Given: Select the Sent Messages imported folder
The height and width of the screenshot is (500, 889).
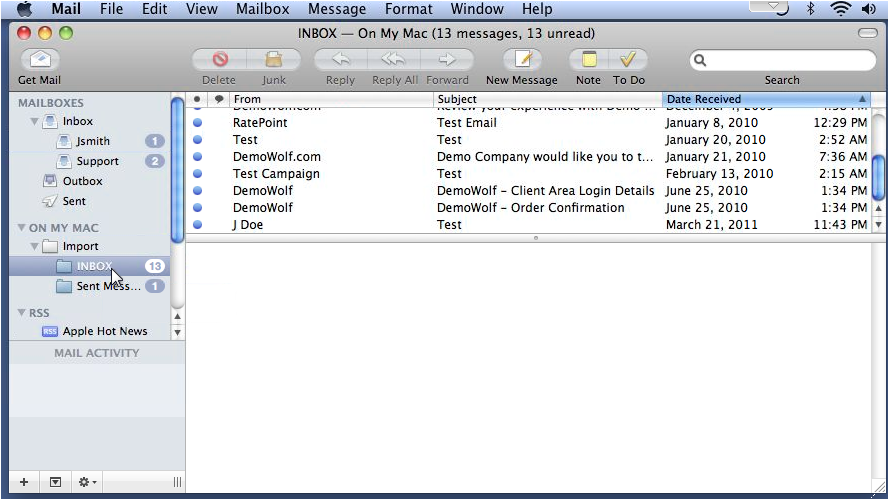Looking at the screenshot, I should tap(108, 286).
